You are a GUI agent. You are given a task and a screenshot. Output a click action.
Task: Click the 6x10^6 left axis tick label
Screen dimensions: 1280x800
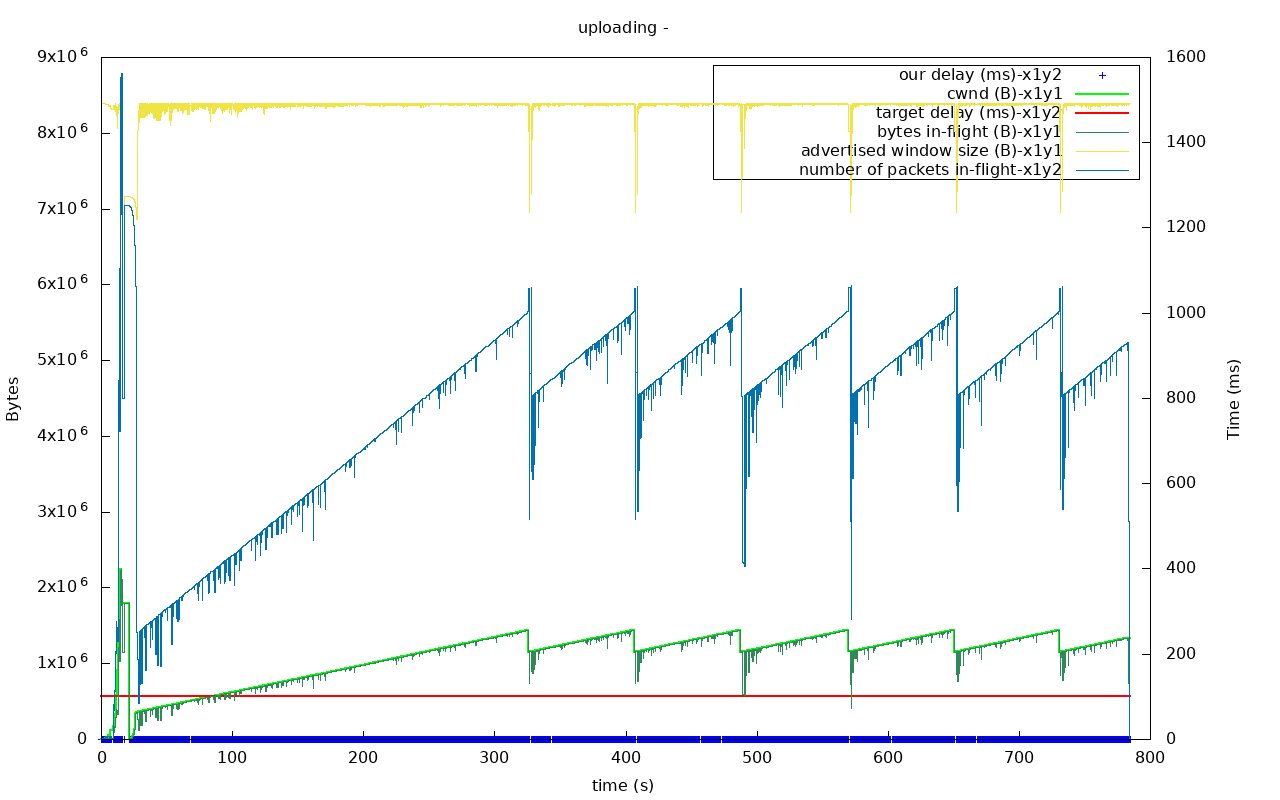point(62,284)
